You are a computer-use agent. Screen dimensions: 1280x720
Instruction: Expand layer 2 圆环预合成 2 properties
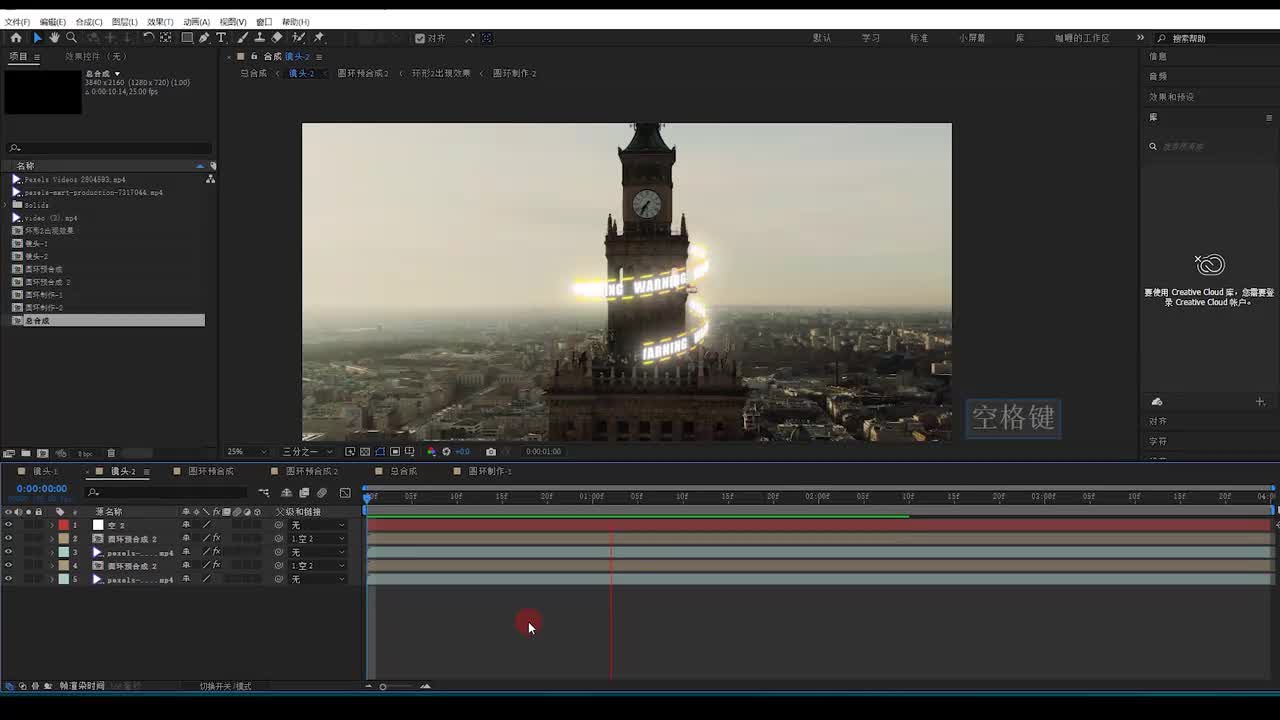52,539
